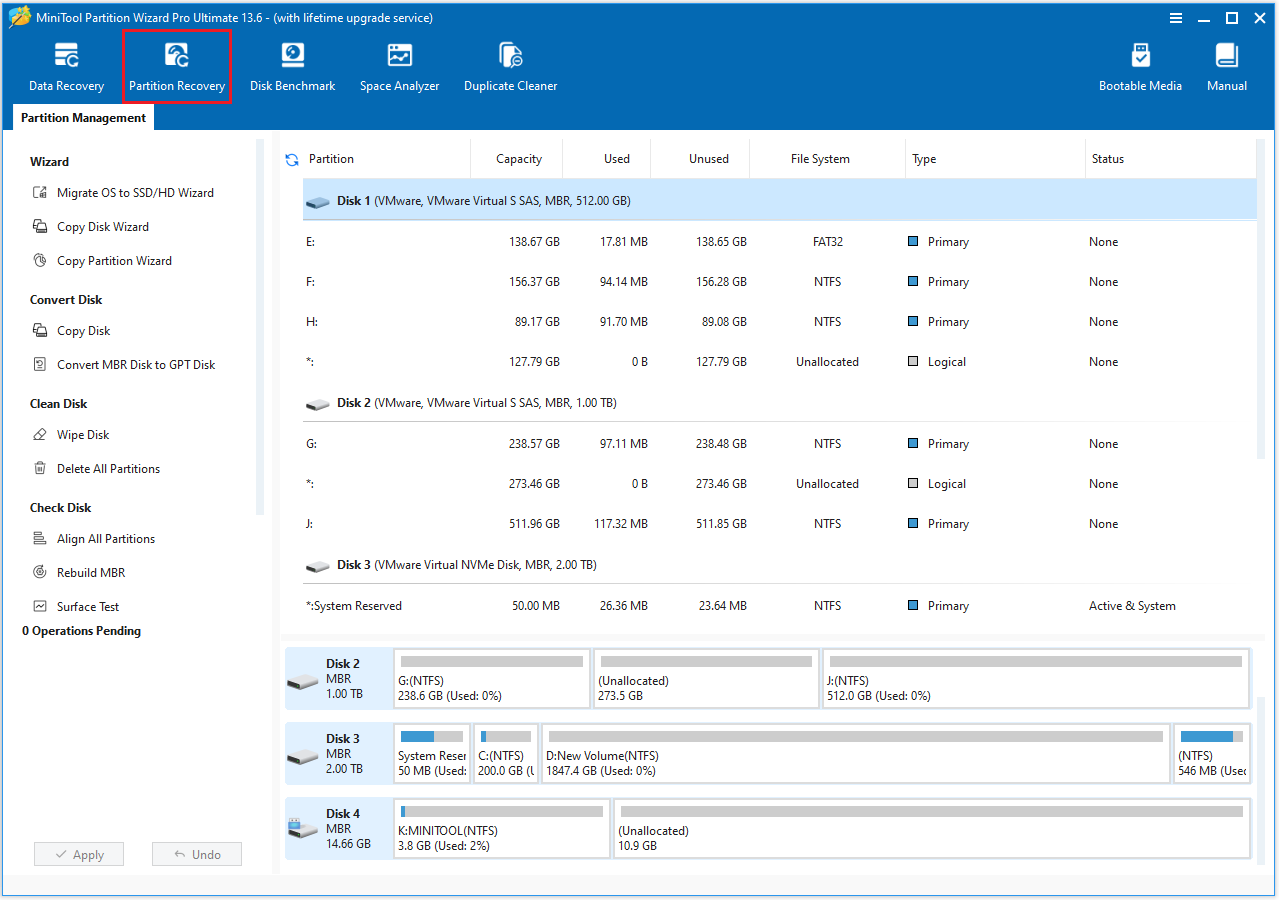Run a Surface Test

point(88,606)
